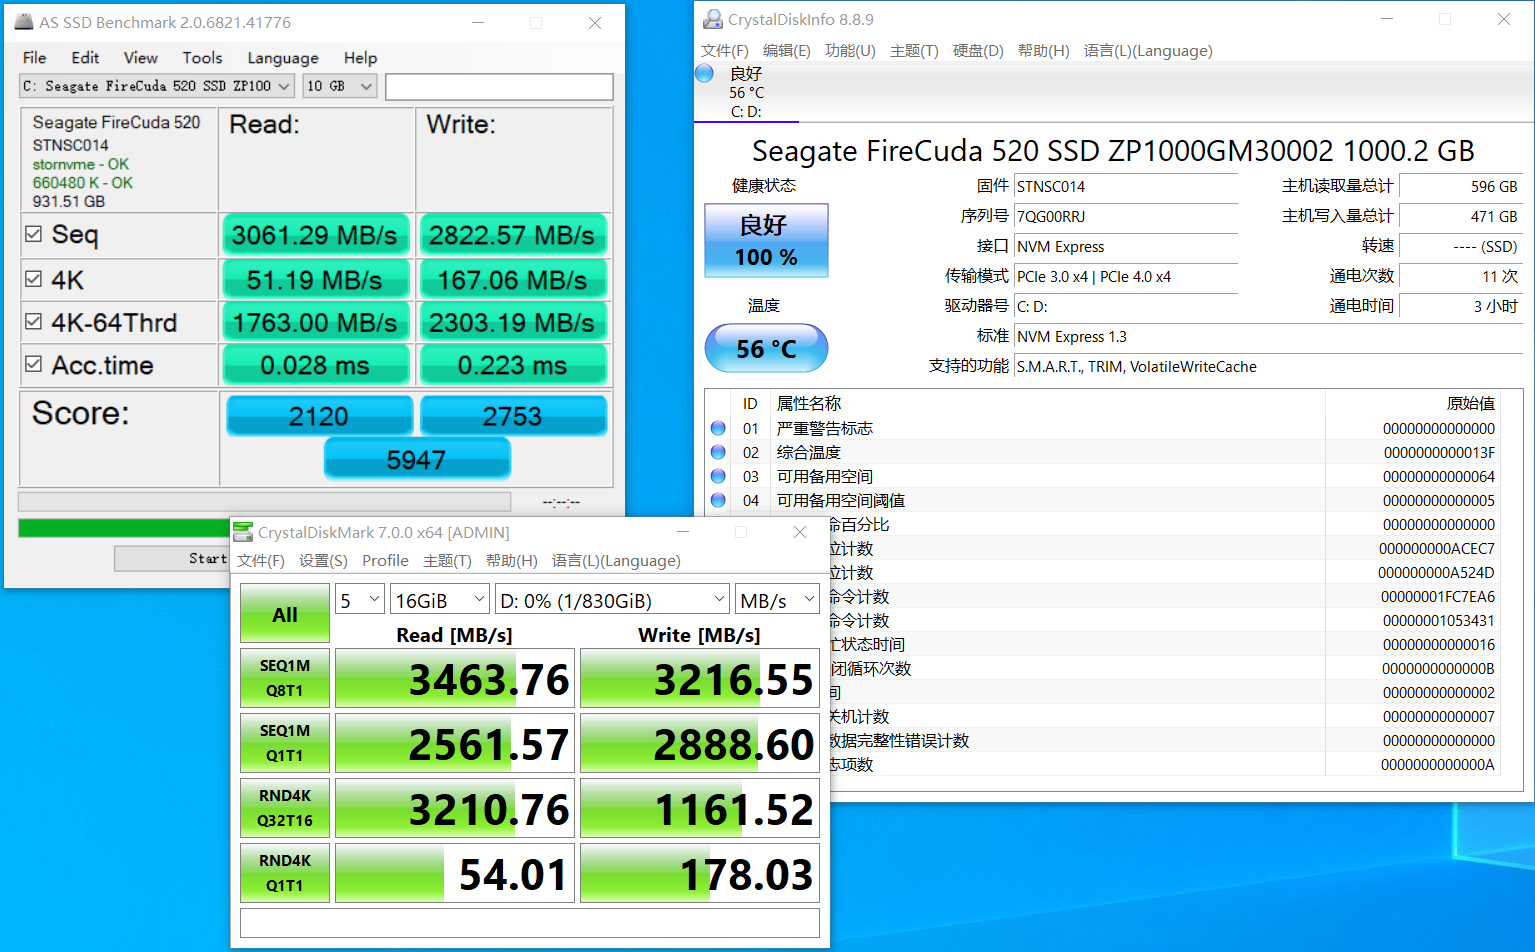Click the 56 °C temperature button

(767, 348)
